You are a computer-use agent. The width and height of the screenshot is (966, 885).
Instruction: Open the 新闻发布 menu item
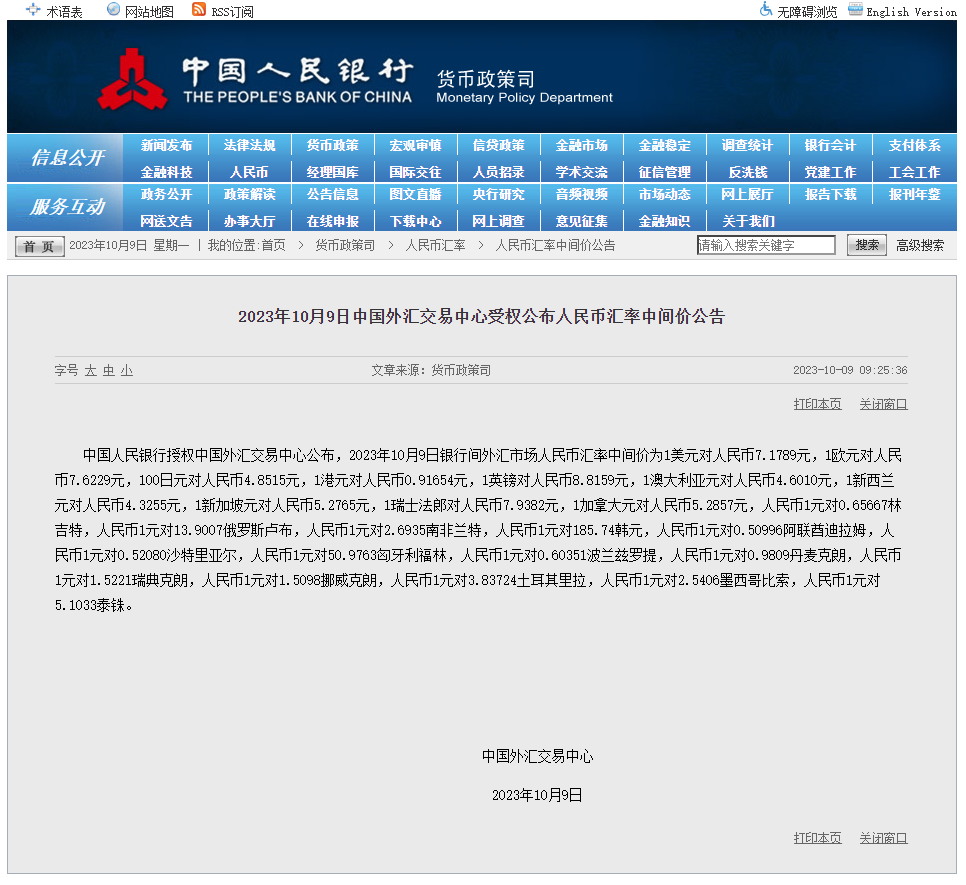click(166, 145)
